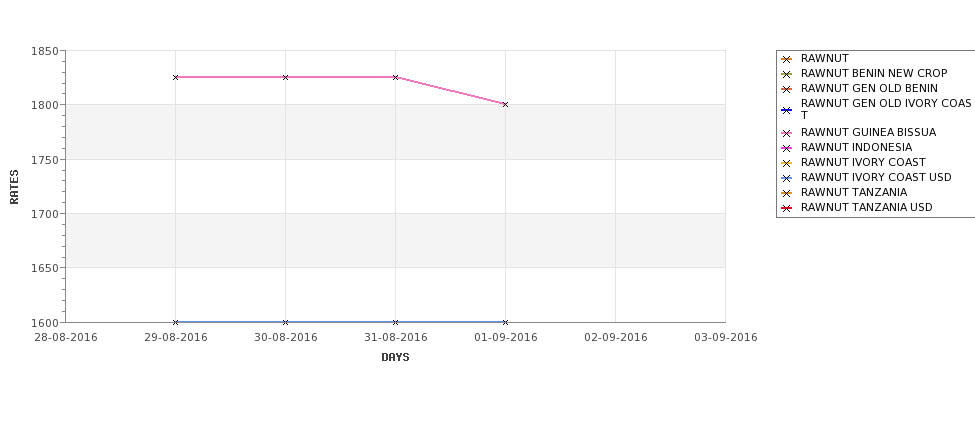The width and height of the screenshot is (975, 429).
Task: Click the blue line data point on 29-08-2016
Action: pyautogui.click(x=175, y=322)
